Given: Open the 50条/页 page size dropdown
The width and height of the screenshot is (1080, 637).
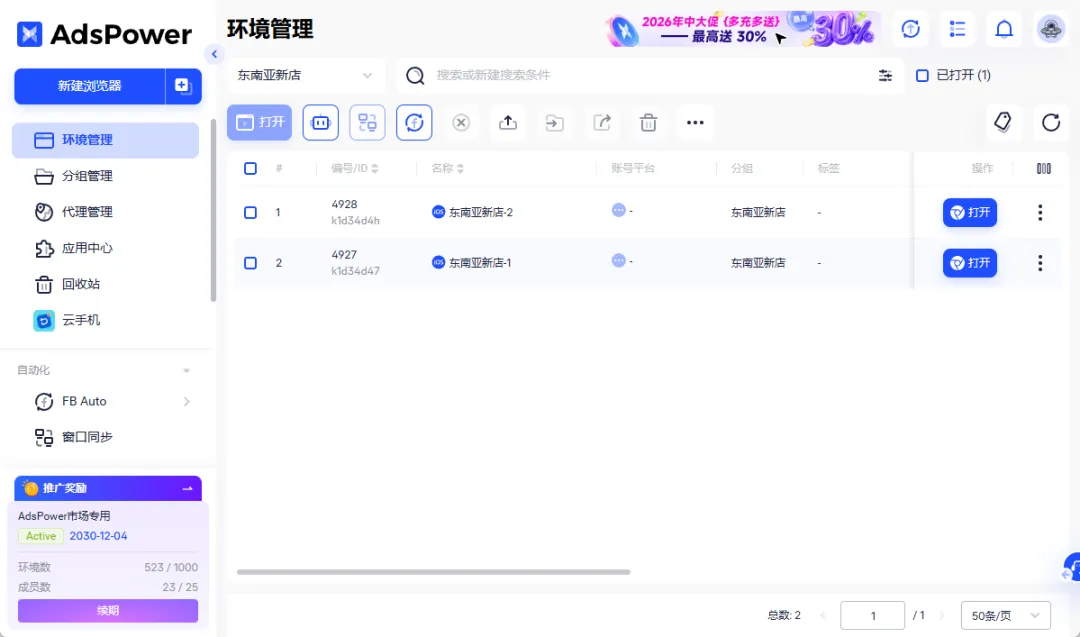Looking at the screenshot, I should (x=1006, y=615).
